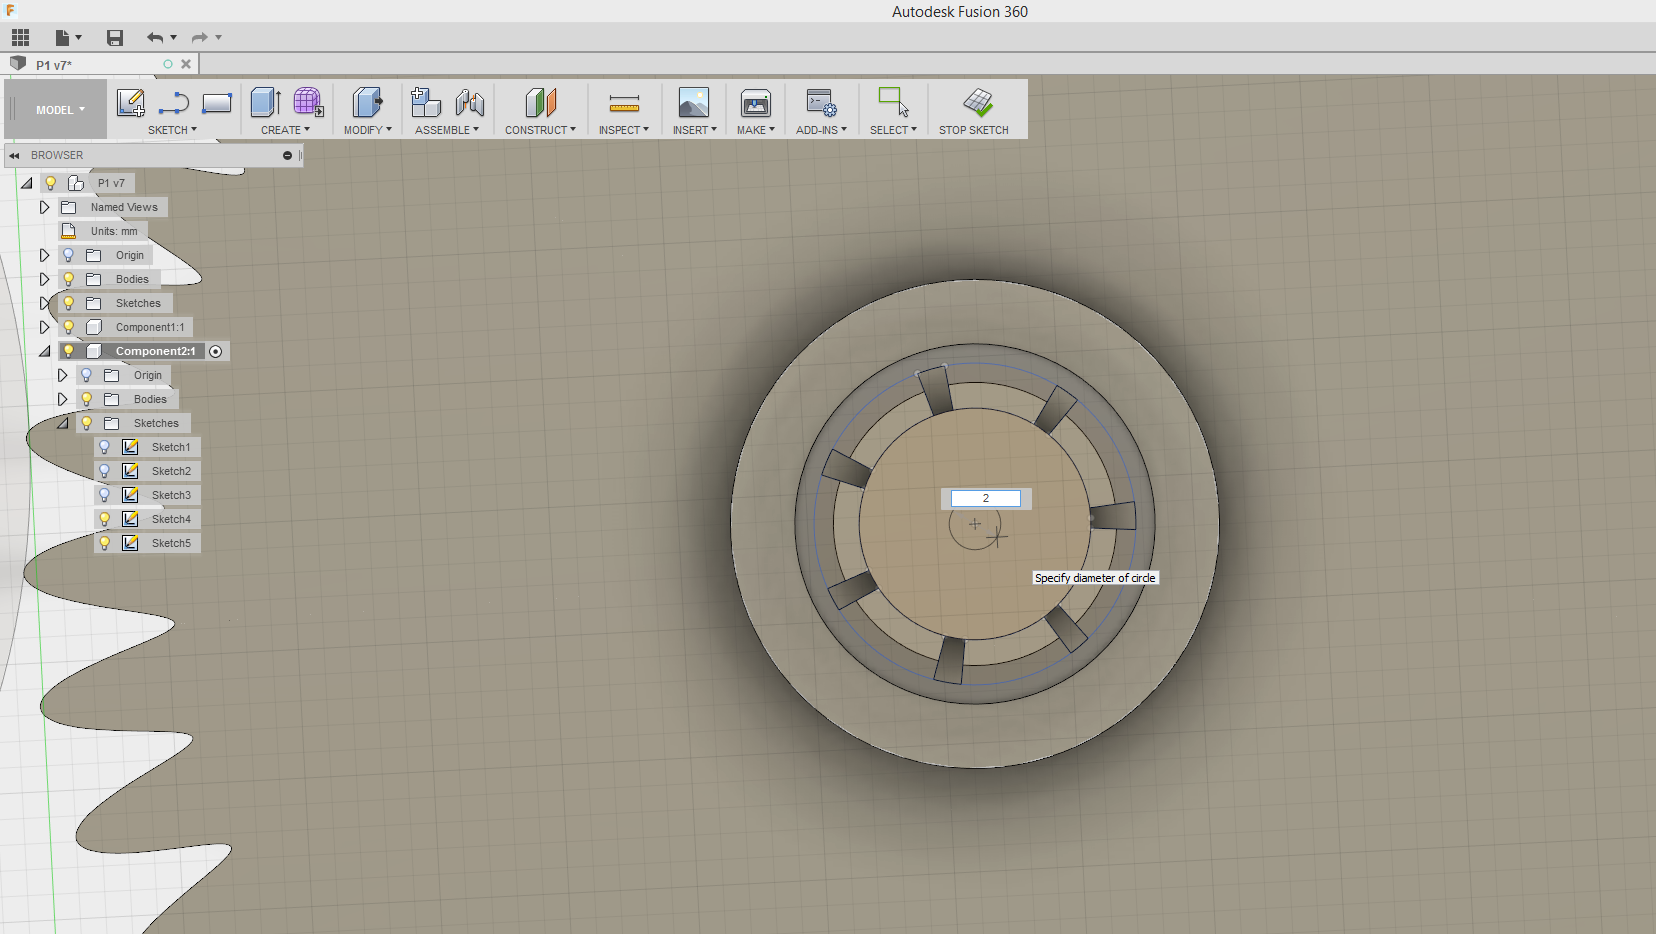Open the ADD-INS dropdown menu

coord(821,130)
